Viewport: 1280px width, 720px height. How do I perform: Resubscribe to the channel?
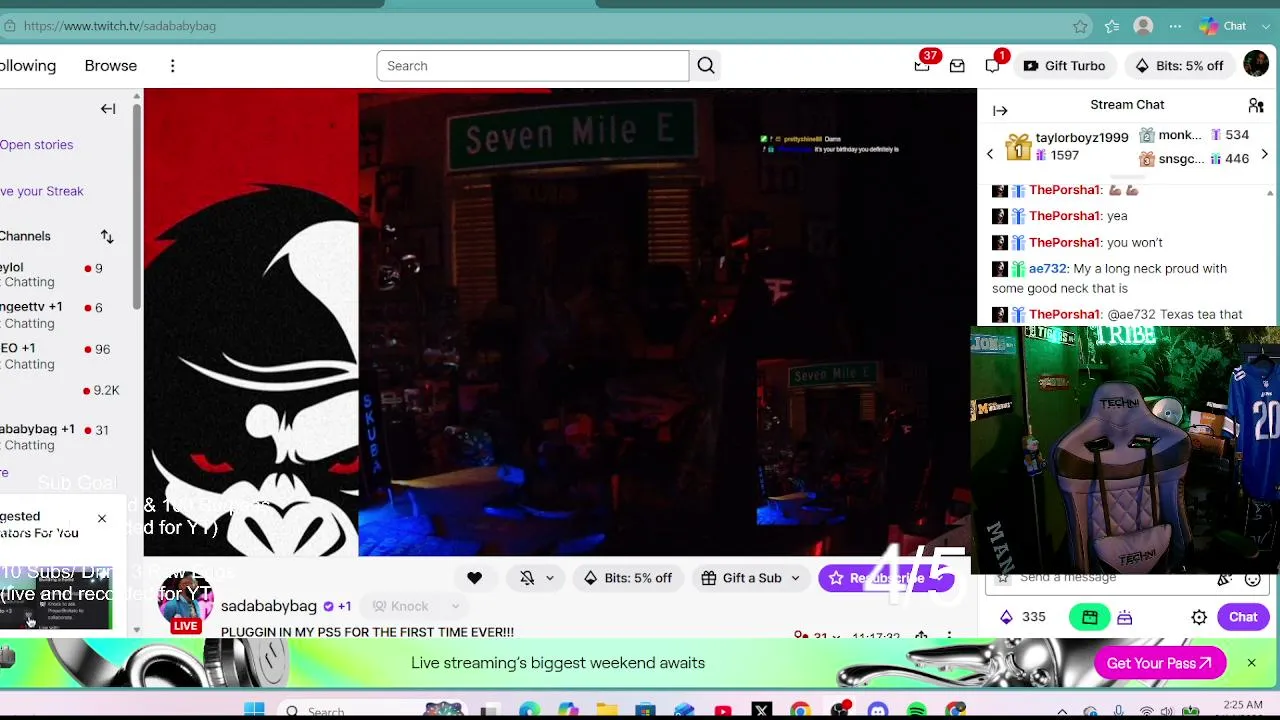886,578
